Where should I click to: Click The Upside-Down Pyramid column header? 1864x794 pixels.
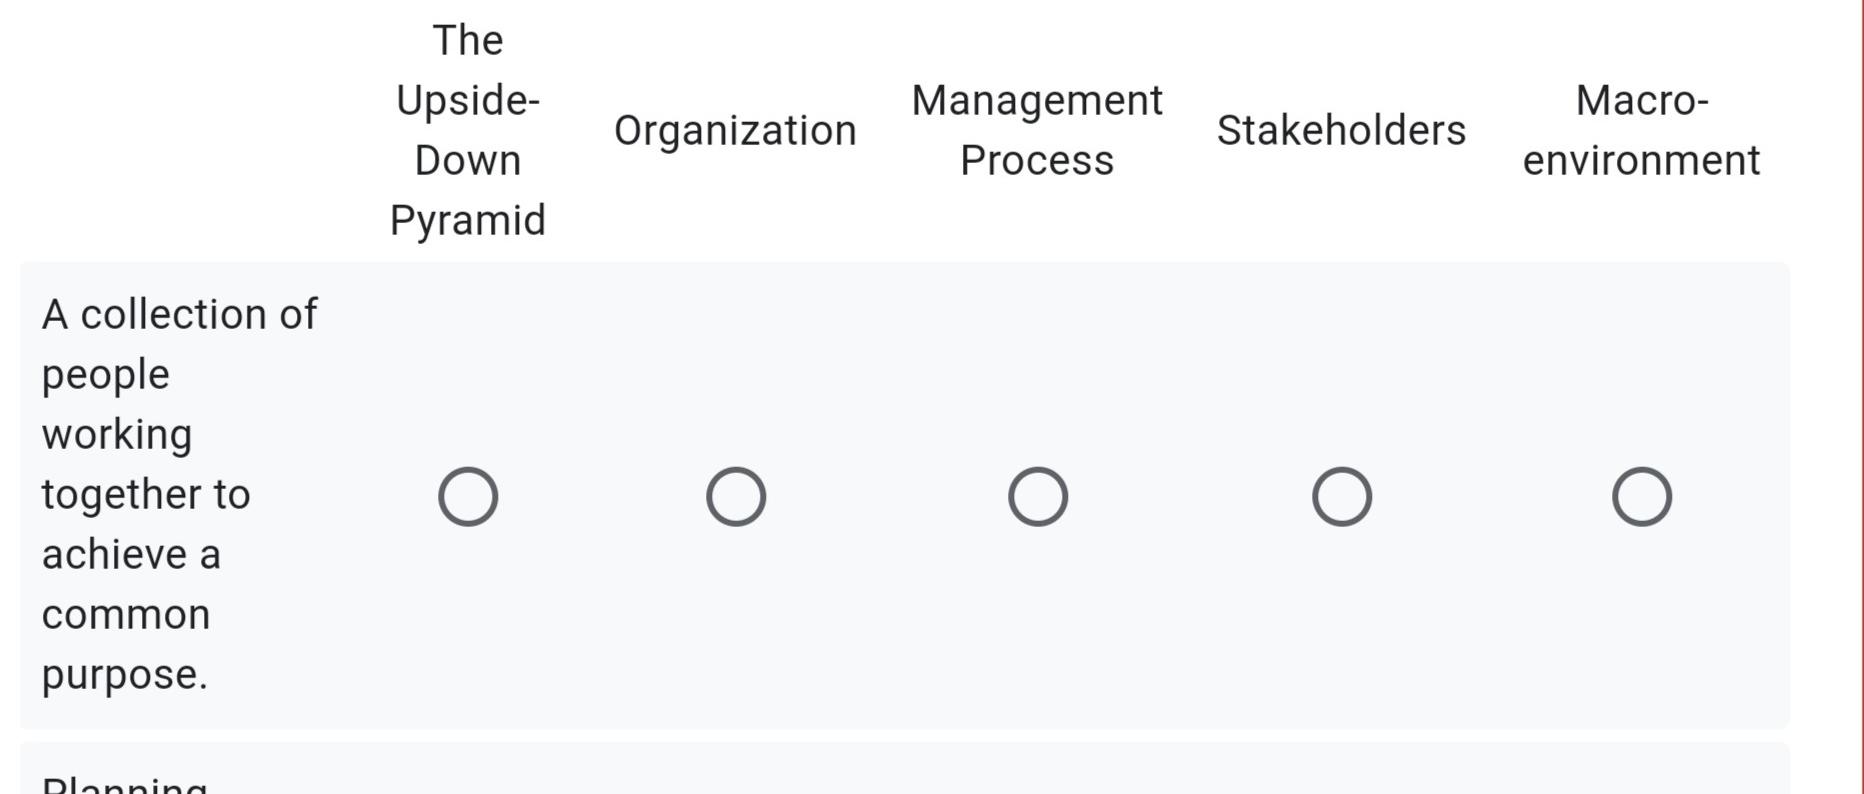pos(468,128)
